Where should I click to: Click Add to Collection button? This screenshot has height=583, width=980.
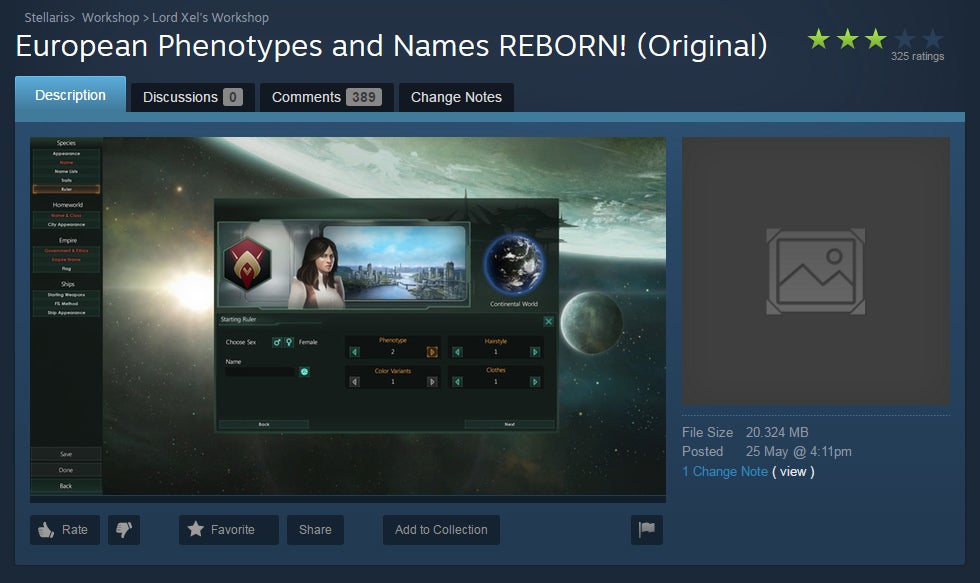[441, 530]
